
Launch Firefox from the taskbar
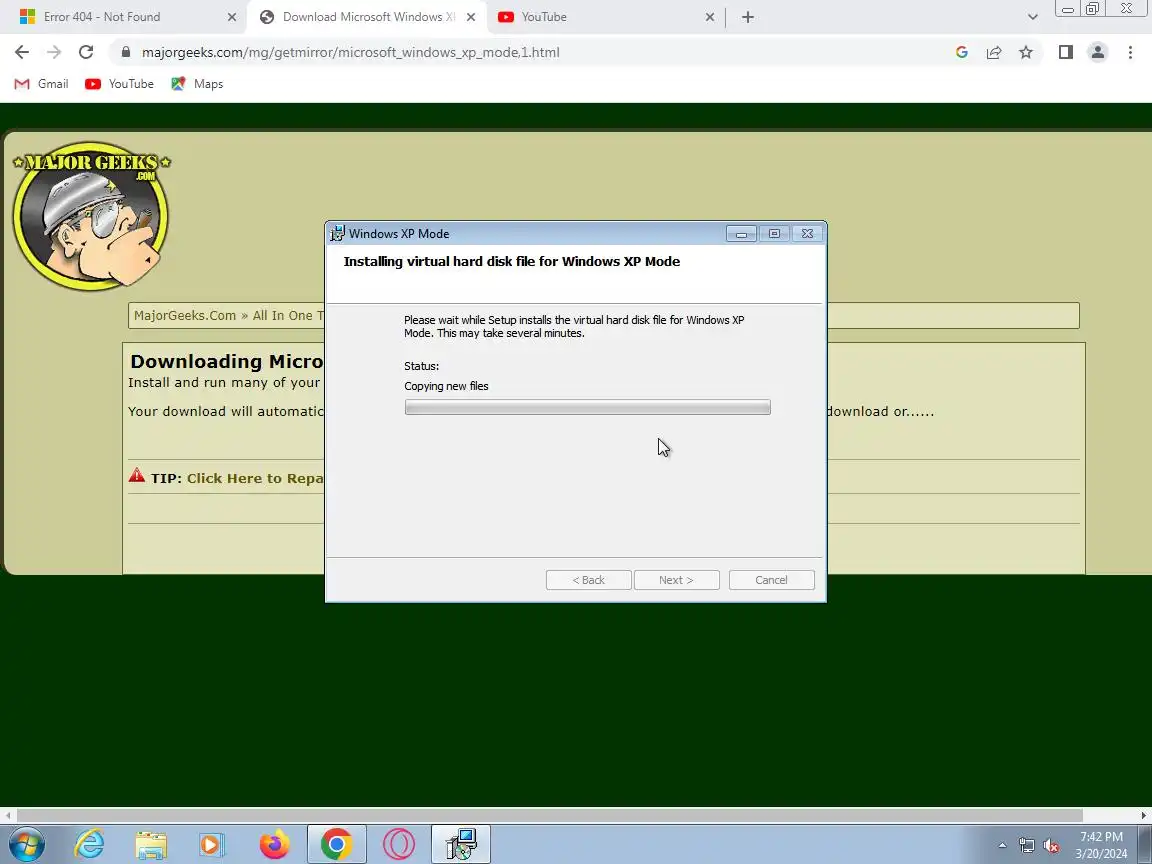click(274, 844)
